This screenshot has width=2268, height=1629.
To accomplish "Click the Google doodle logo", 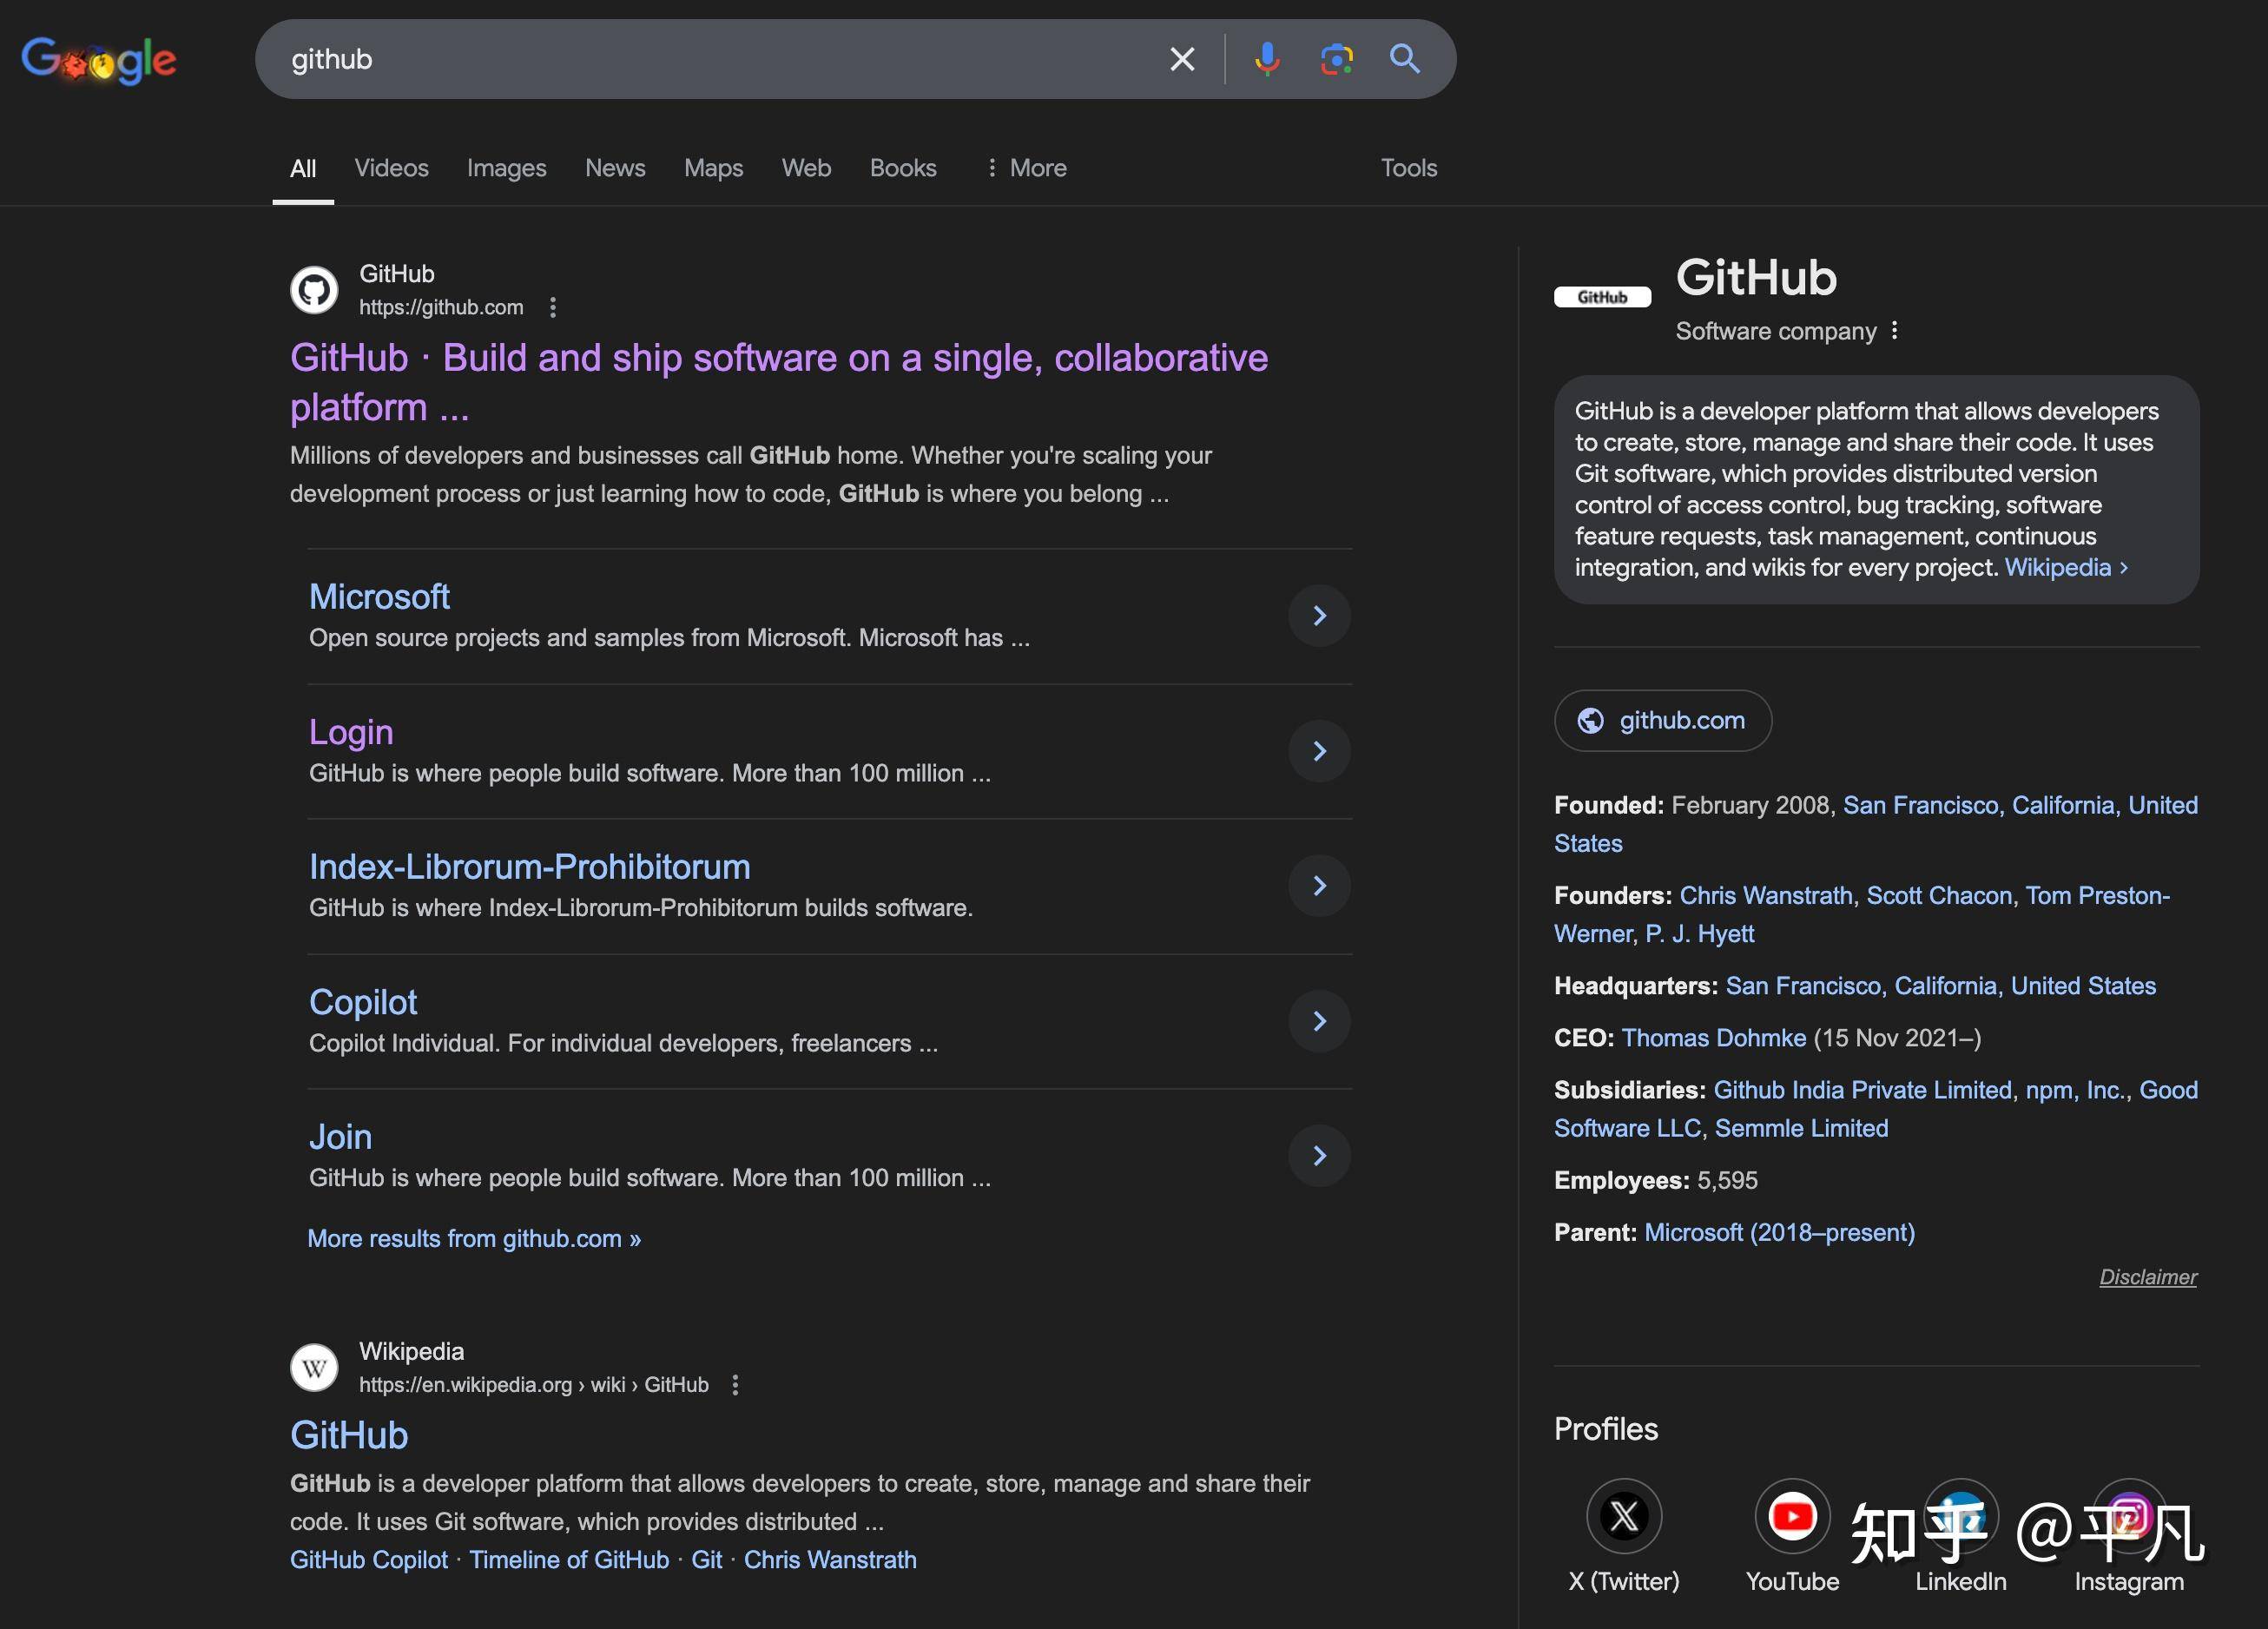I will pos(99,60).
